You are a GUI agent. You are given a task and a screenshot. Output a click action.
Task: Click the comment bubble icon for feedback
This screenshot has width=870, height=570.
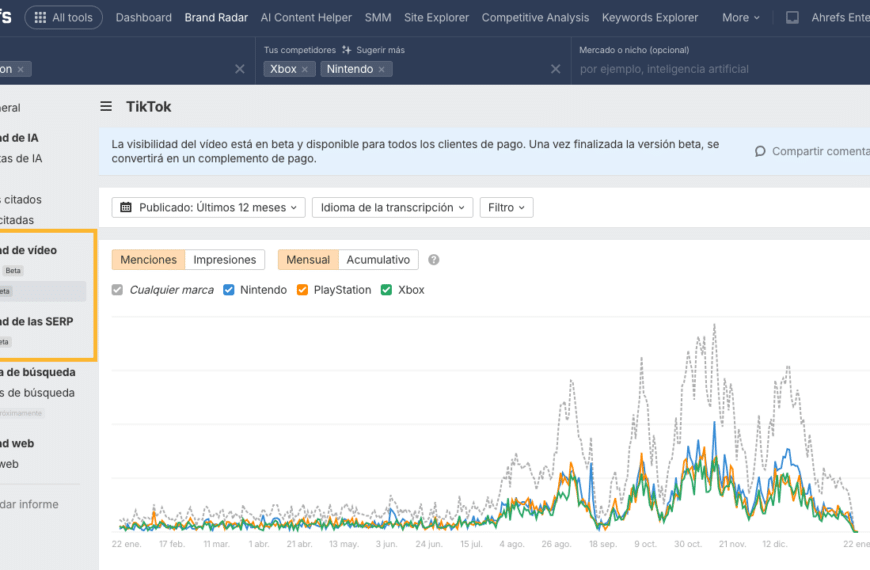[761, 151]
